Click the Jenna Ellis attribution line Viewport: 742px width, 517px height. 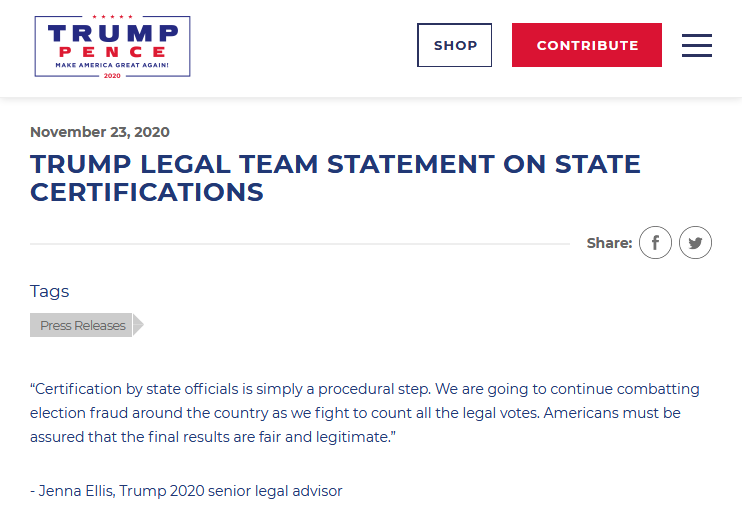[186, 491]
